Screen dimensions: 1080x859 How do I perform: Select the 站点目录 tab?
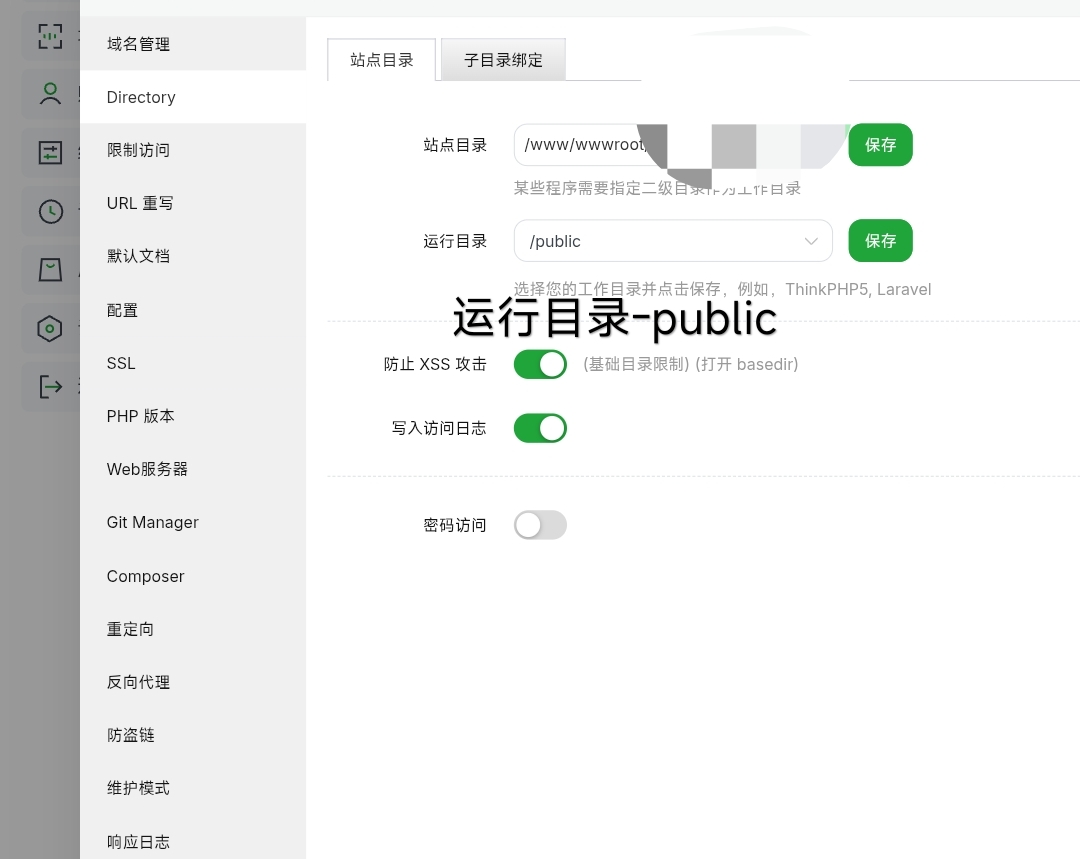[x=381, y=60]
